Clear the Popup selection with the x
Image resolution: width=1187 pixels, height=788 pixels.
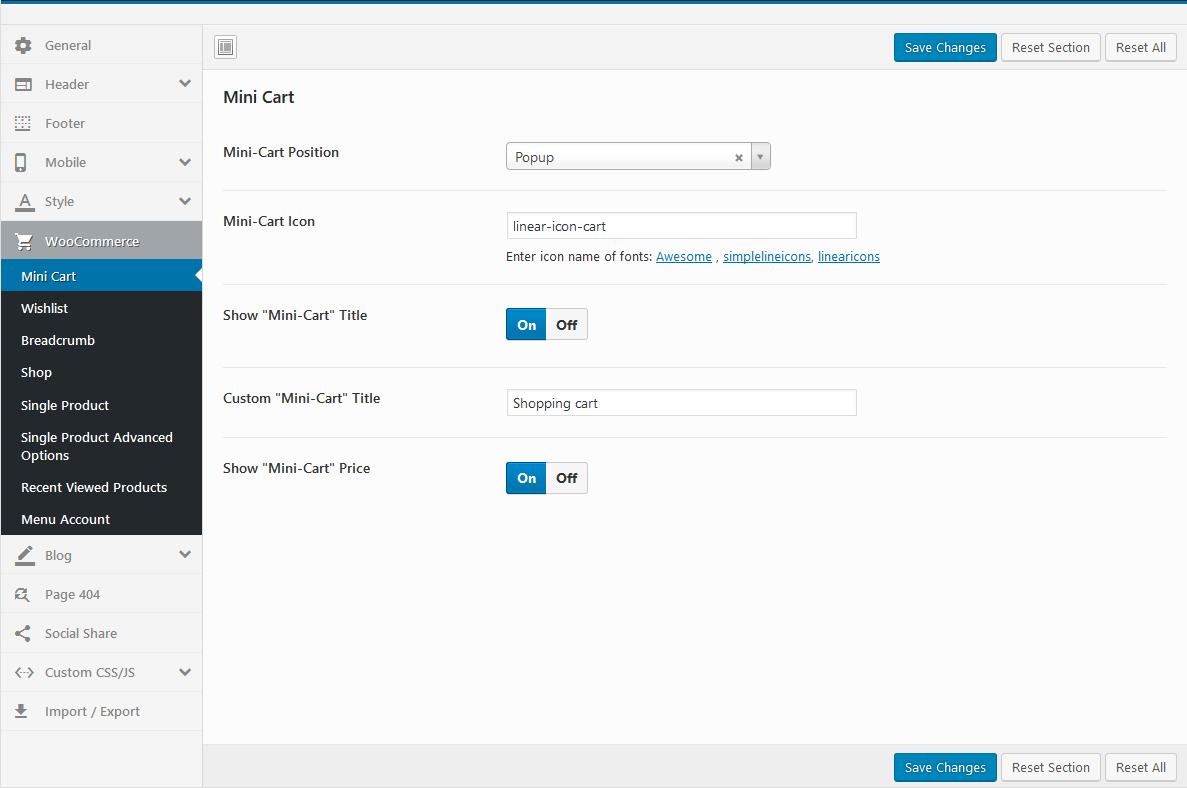click(739, 157)
